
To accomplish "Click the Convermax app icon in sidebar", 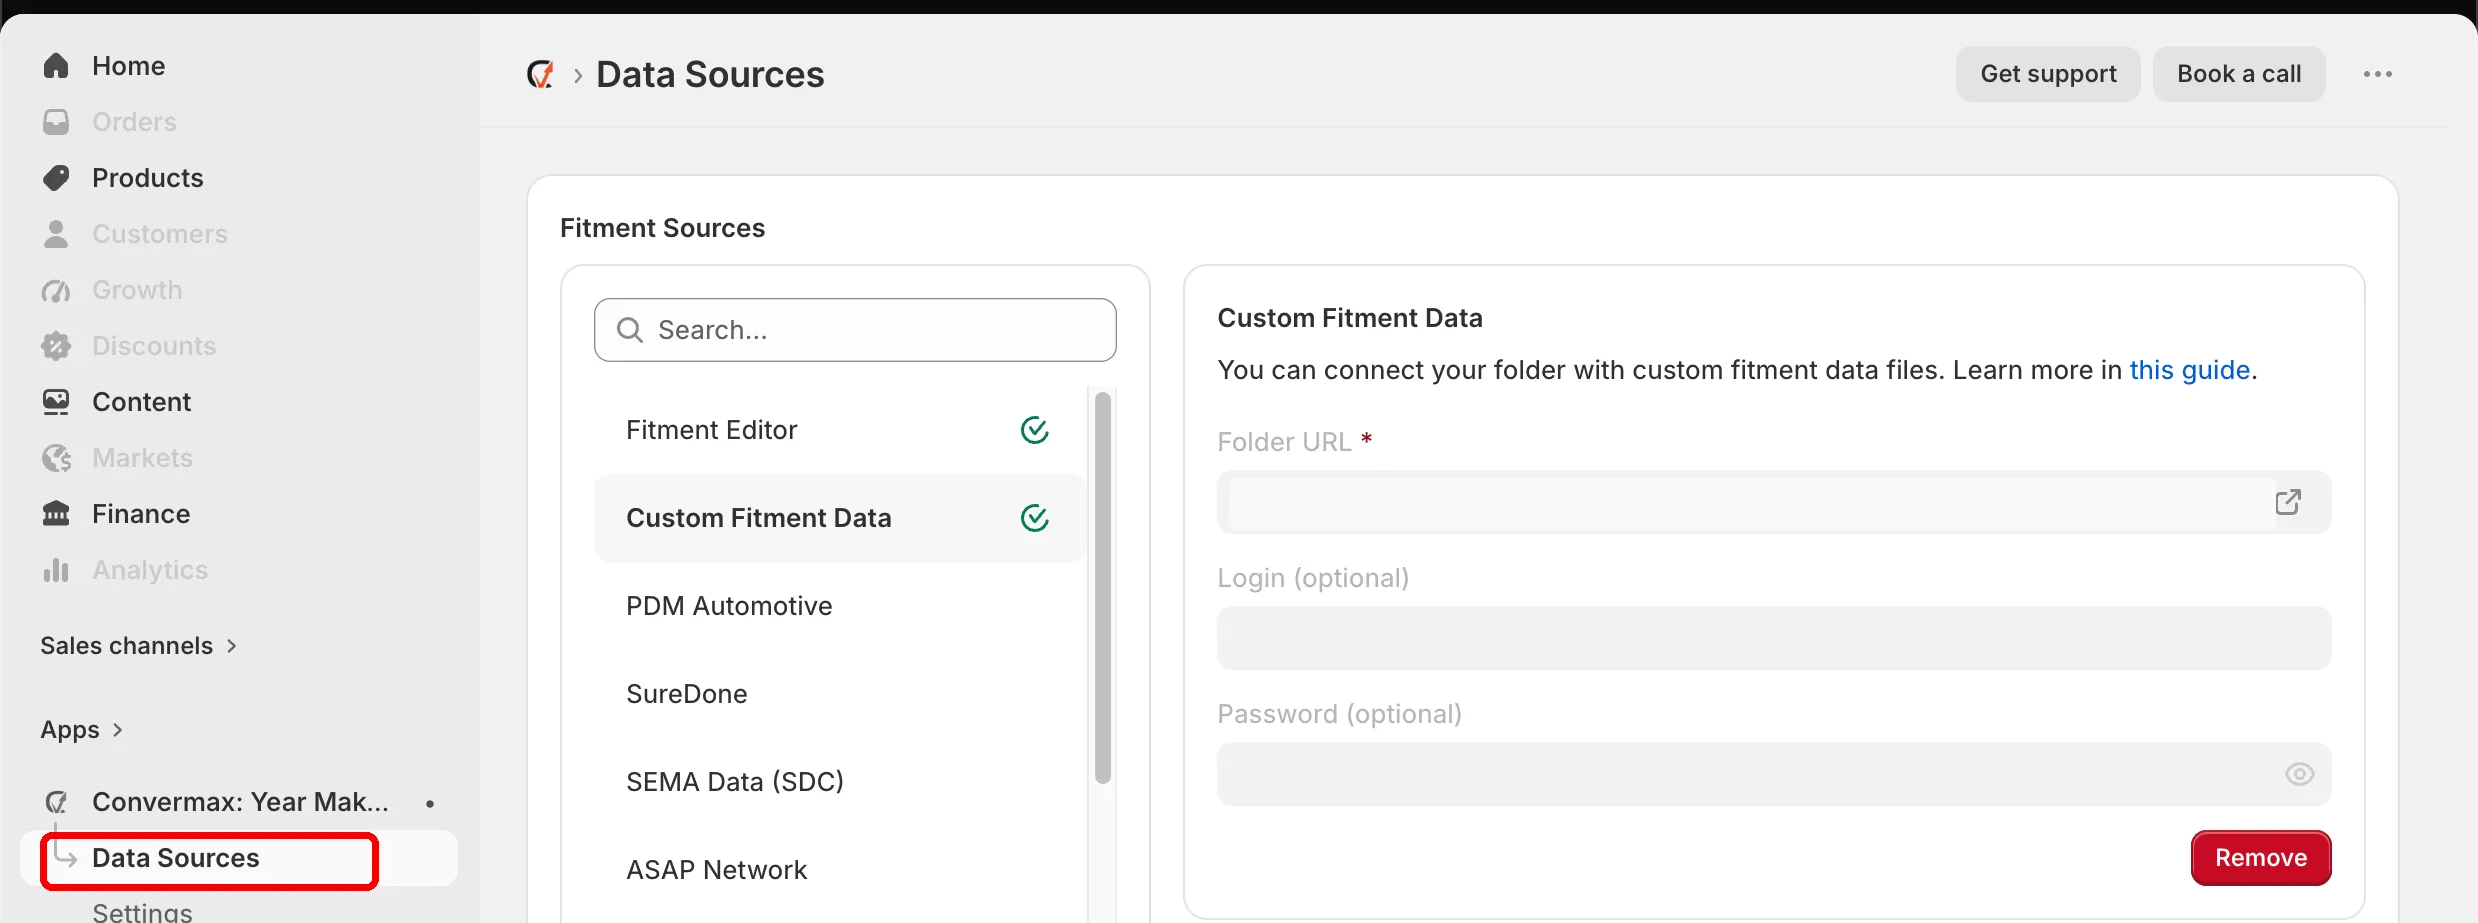I will click(56, 802).
